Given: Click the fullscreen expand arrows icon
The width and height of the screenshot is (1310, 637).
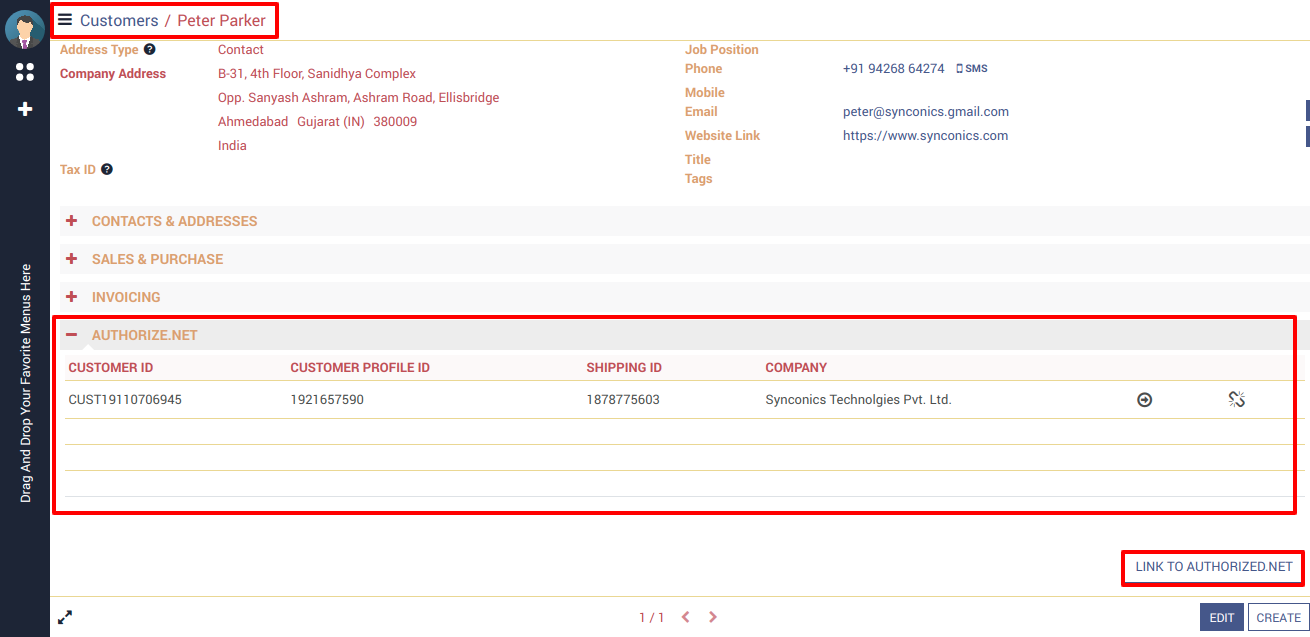Looking at the screenshot, I should 65,618.
